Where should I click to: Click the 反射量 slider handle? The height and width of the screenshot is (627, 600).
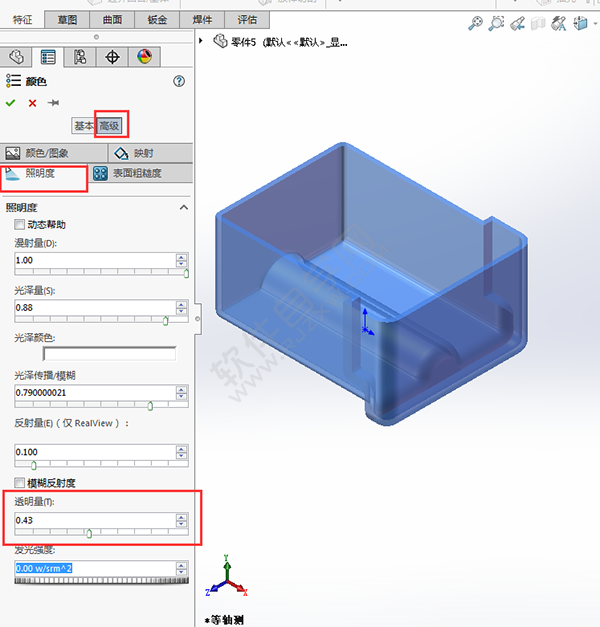point(34,465)
